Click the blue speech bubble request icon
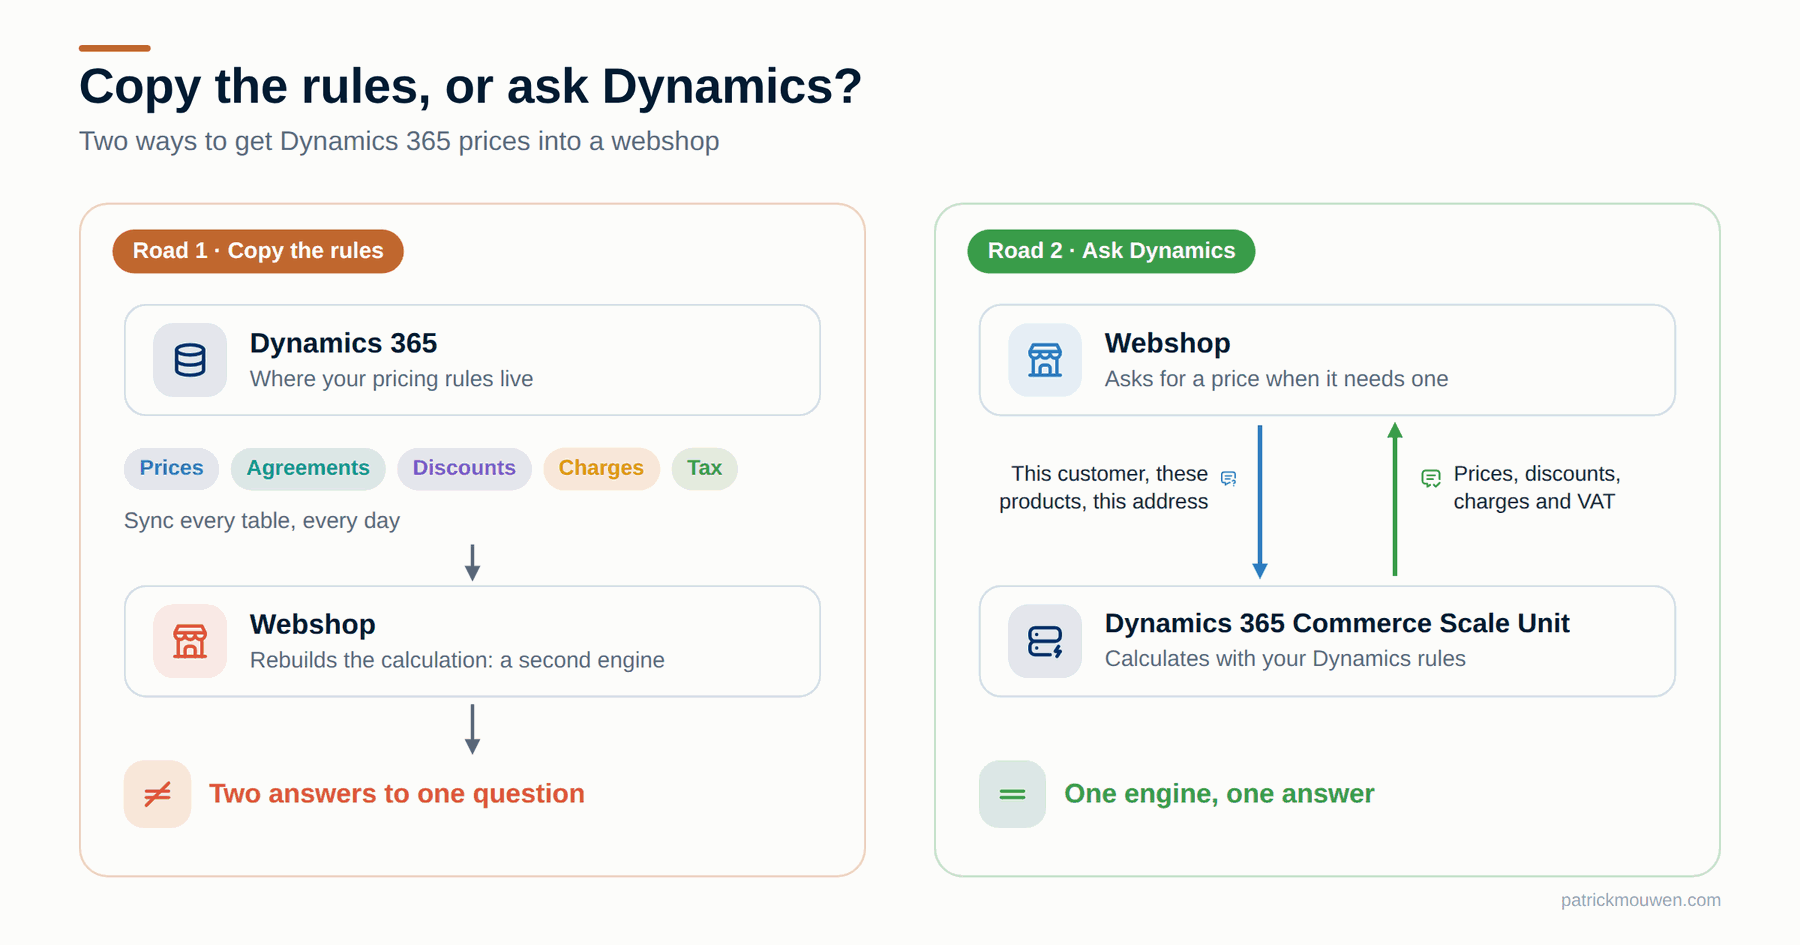The height and width of the screenshot is (945, 1800). (1229, 479)
